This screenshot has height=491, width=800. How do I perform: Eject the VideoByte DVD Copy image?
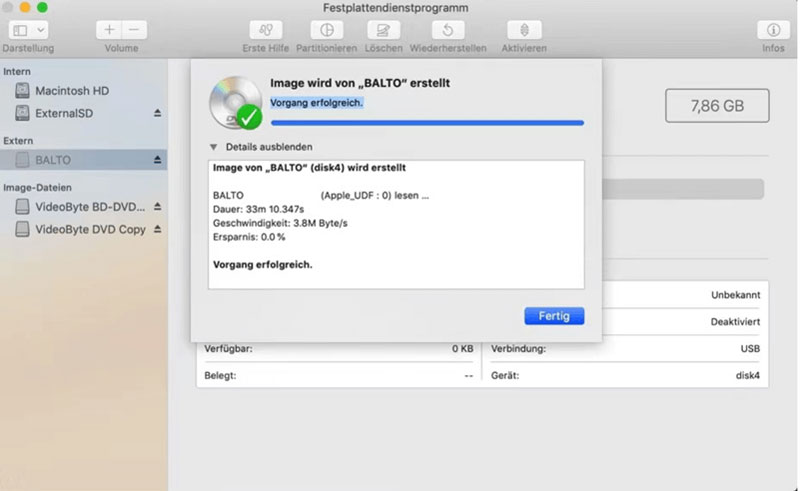click(157, 230)
